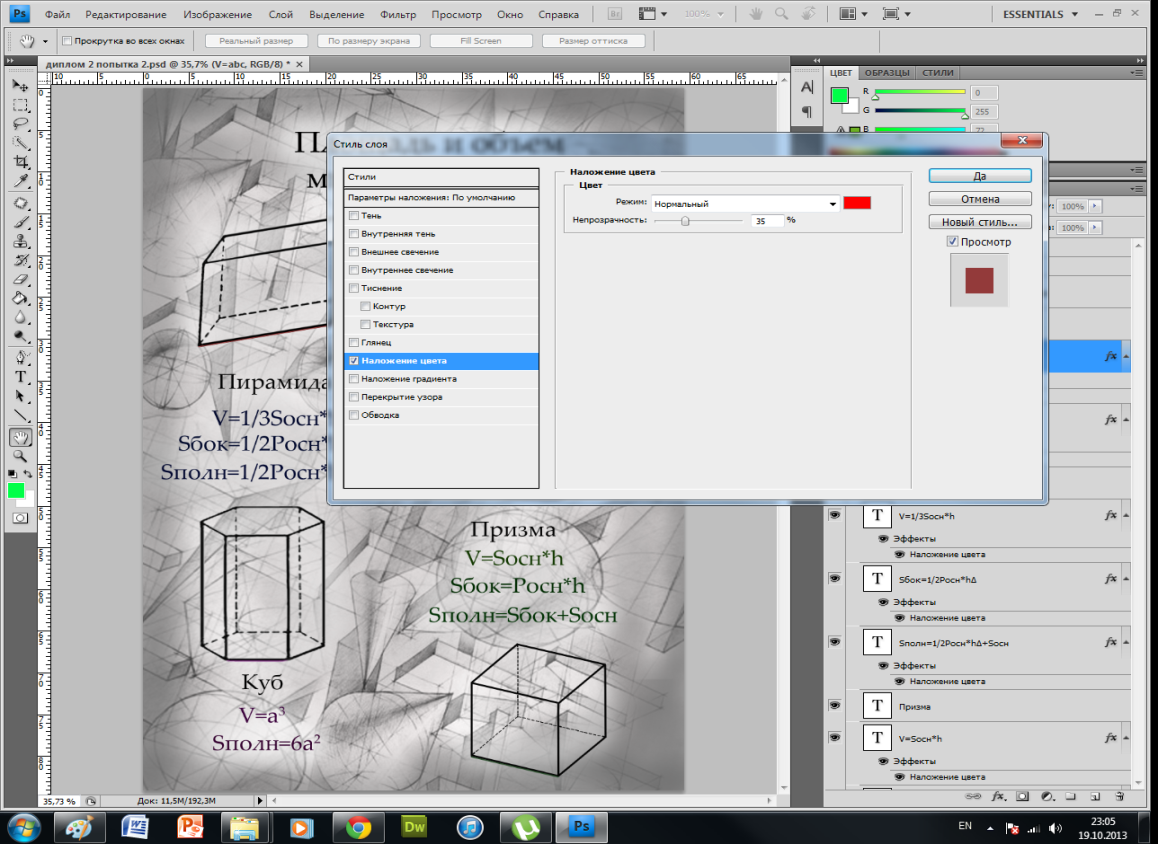Select the Clone Stamp tool

point(20,241)
